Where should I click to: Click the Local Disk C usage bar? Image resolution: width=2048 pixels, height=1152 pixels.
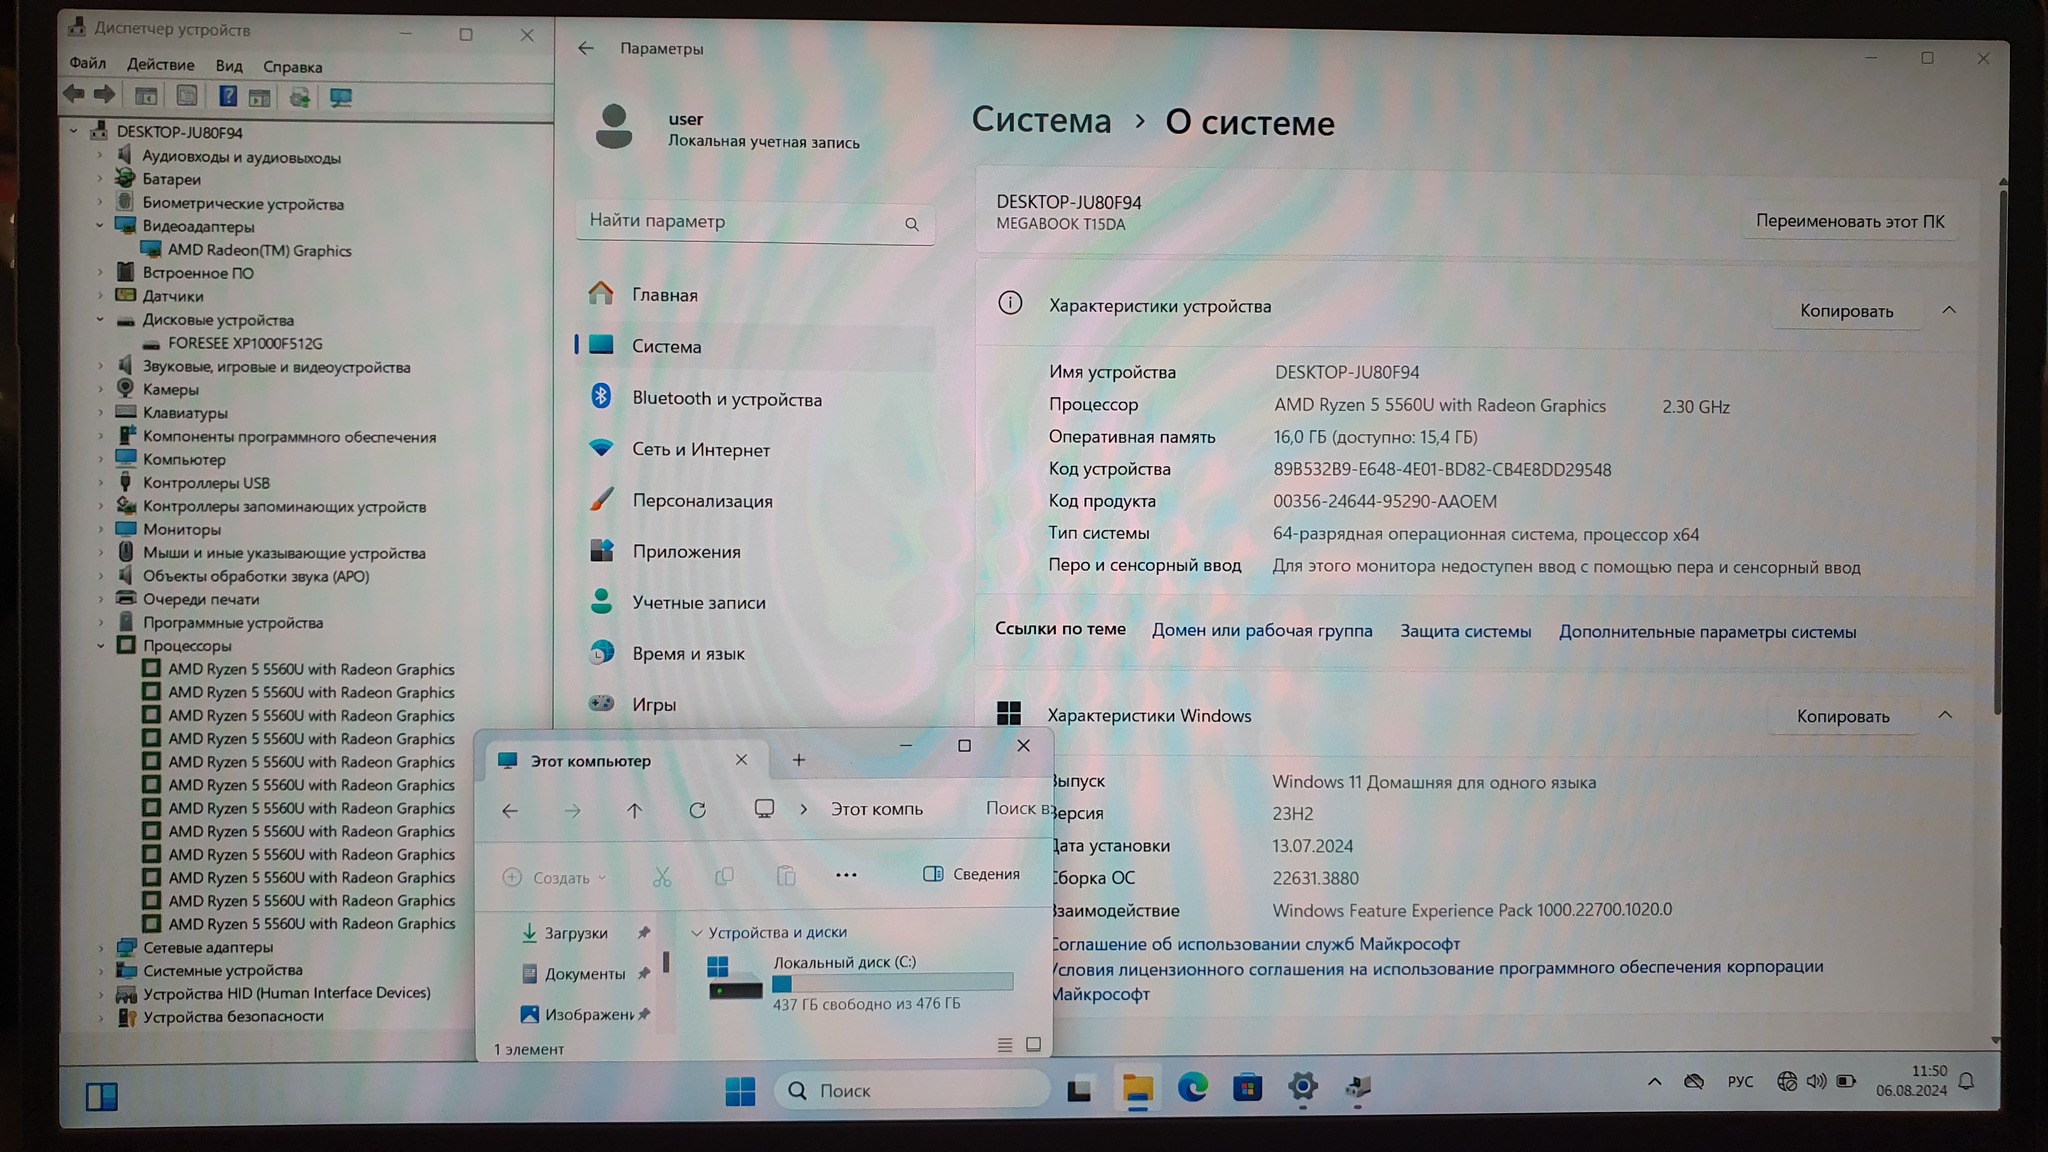[x=892, y=983]
